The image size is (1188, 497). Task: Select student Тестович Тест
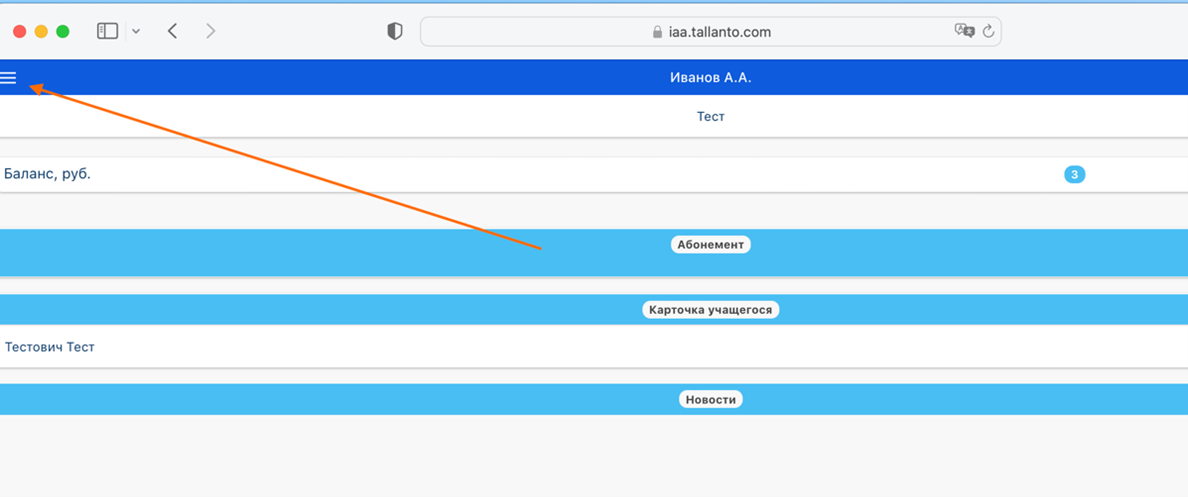[x=50, y=347]
